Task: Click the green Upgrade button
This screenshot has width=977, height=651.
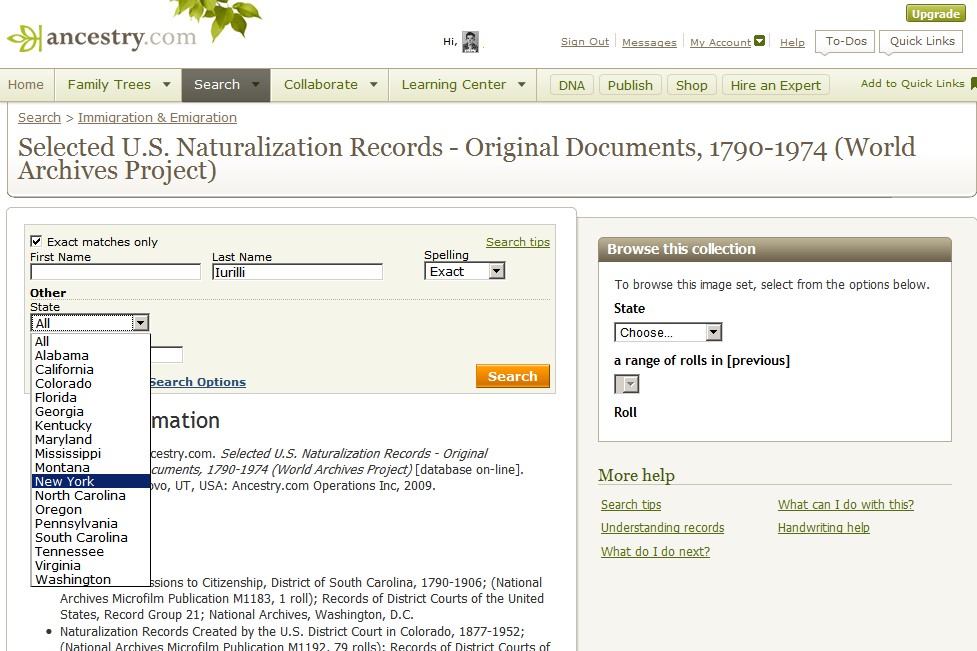Action: click(935, 14)
